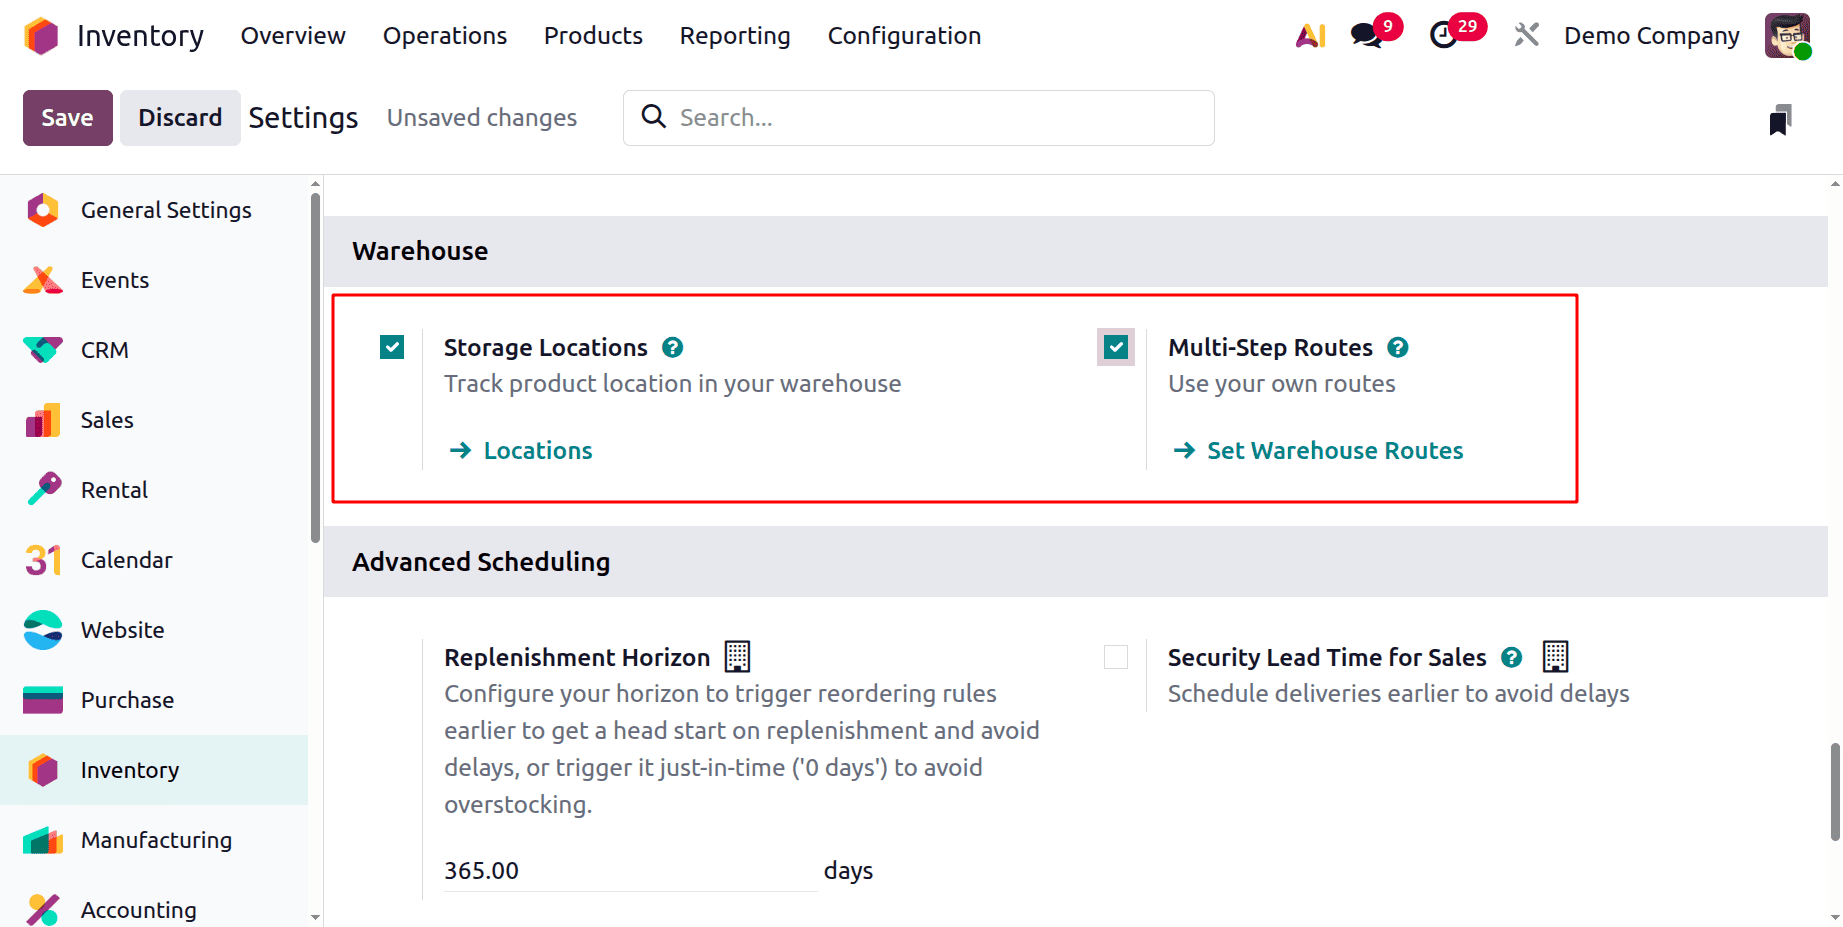This screenshot has height=927, width=1843.
Task: Open the Manufacturing settings section
Action: [156, 840]
